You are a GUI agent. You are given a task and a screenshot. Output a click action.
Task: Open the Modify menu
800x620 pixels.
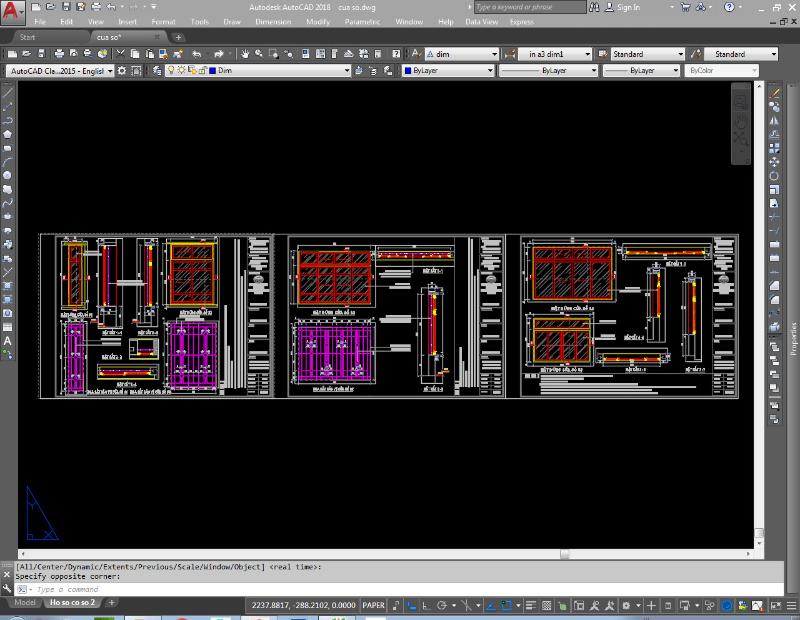318,22
